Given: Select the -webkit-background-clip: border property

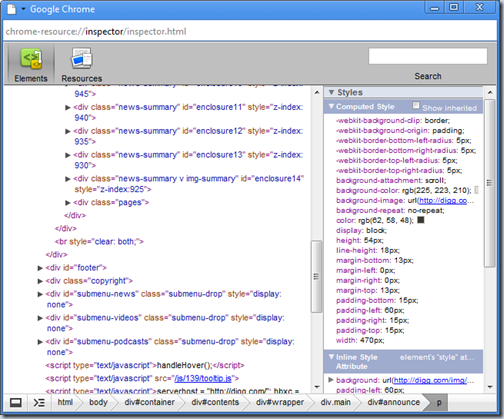Looking at the screenshot, I should point(393,120).
